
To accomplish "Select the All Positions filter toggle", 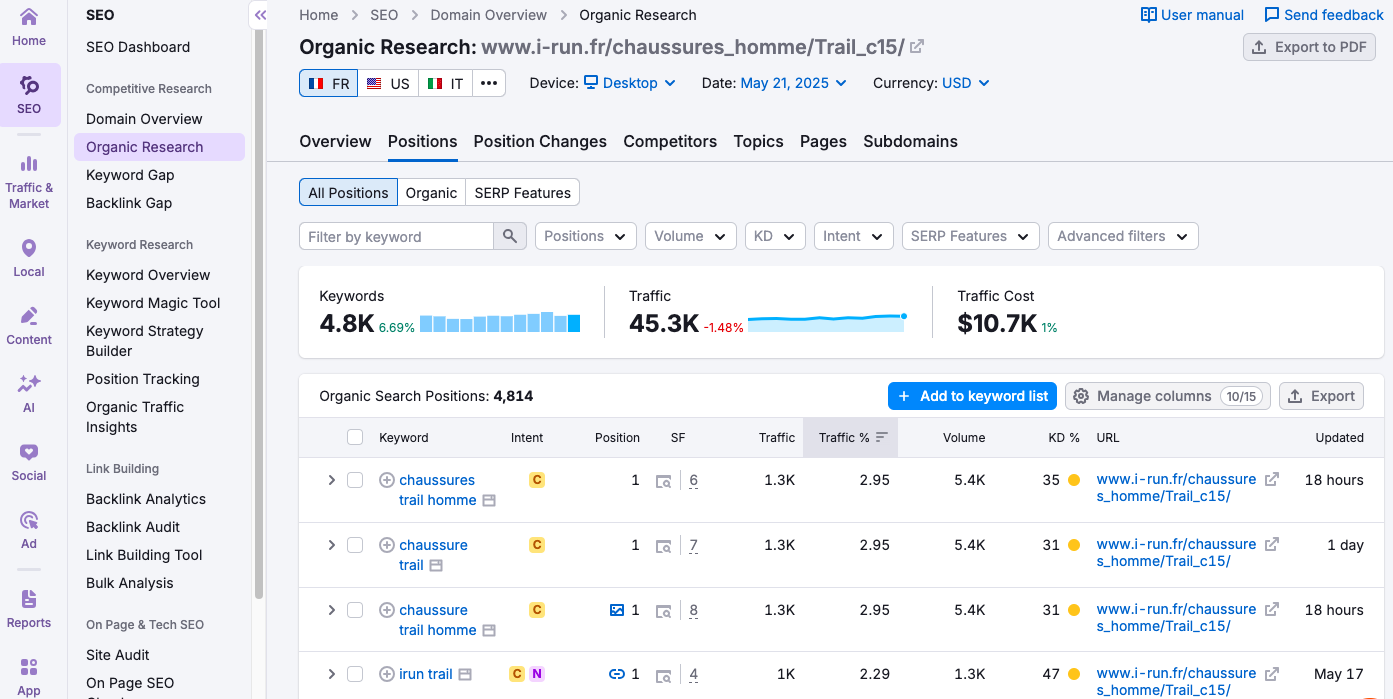I will 348,193.
